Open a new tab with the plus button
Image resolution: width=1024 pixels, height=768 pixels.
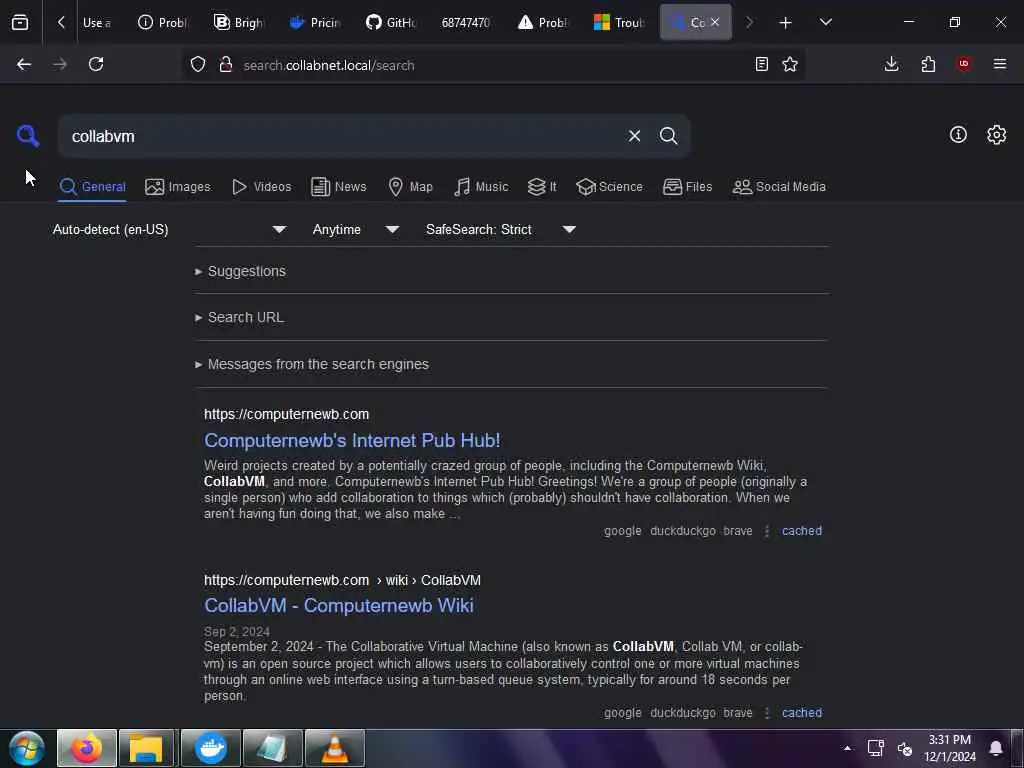786,23
